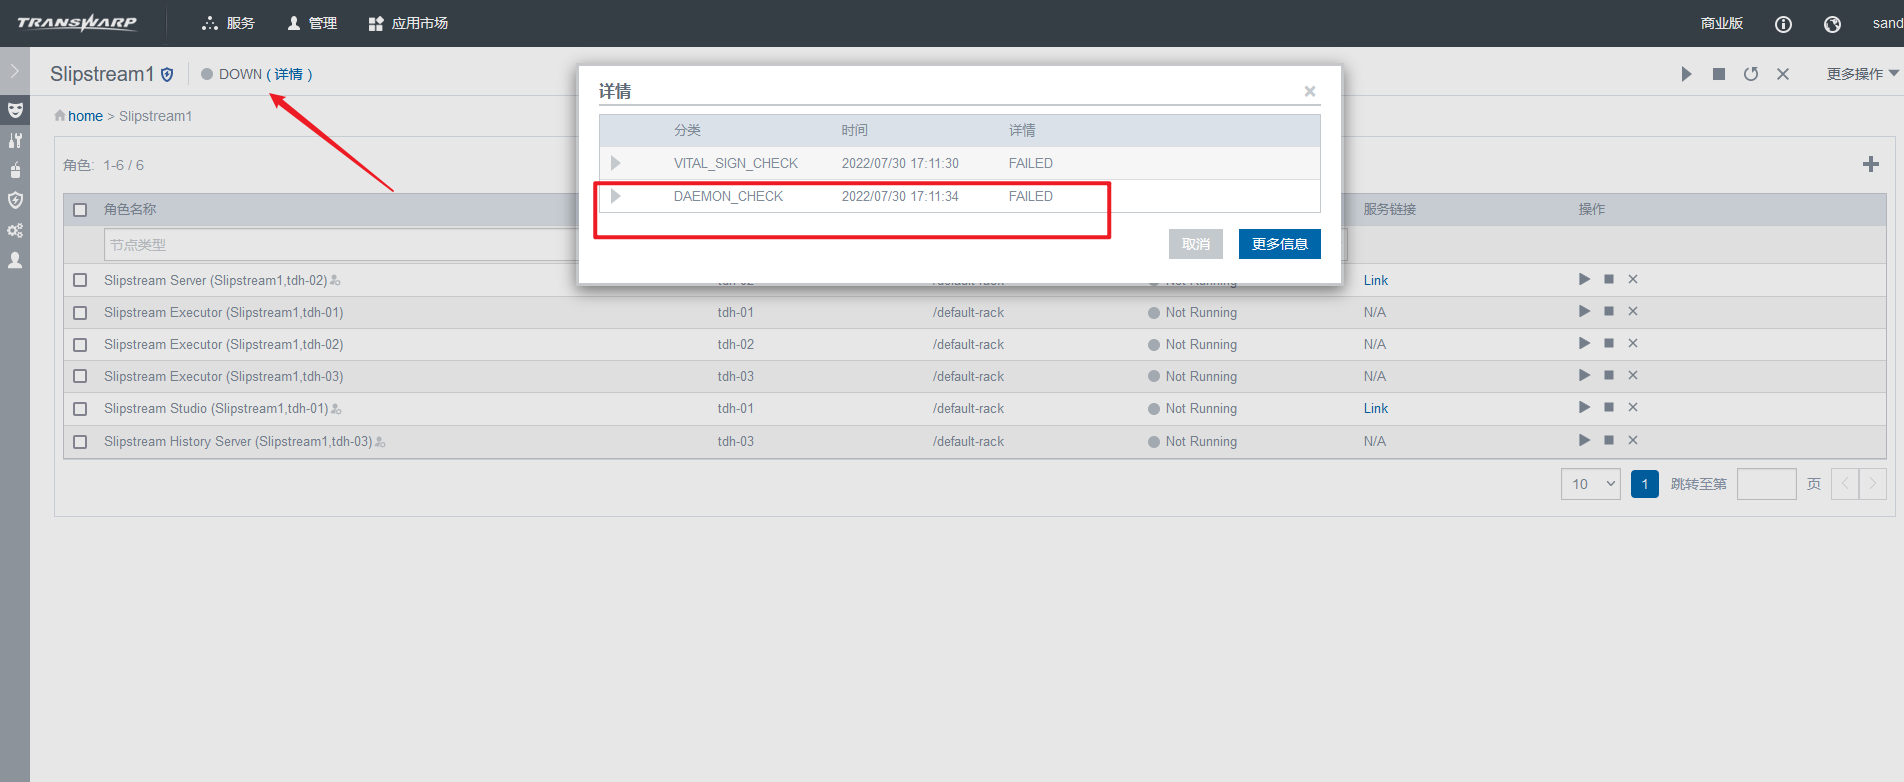The image size is (1904, 782).
Task: Delete Slipstream Server role
Action: pos(1633,279)
